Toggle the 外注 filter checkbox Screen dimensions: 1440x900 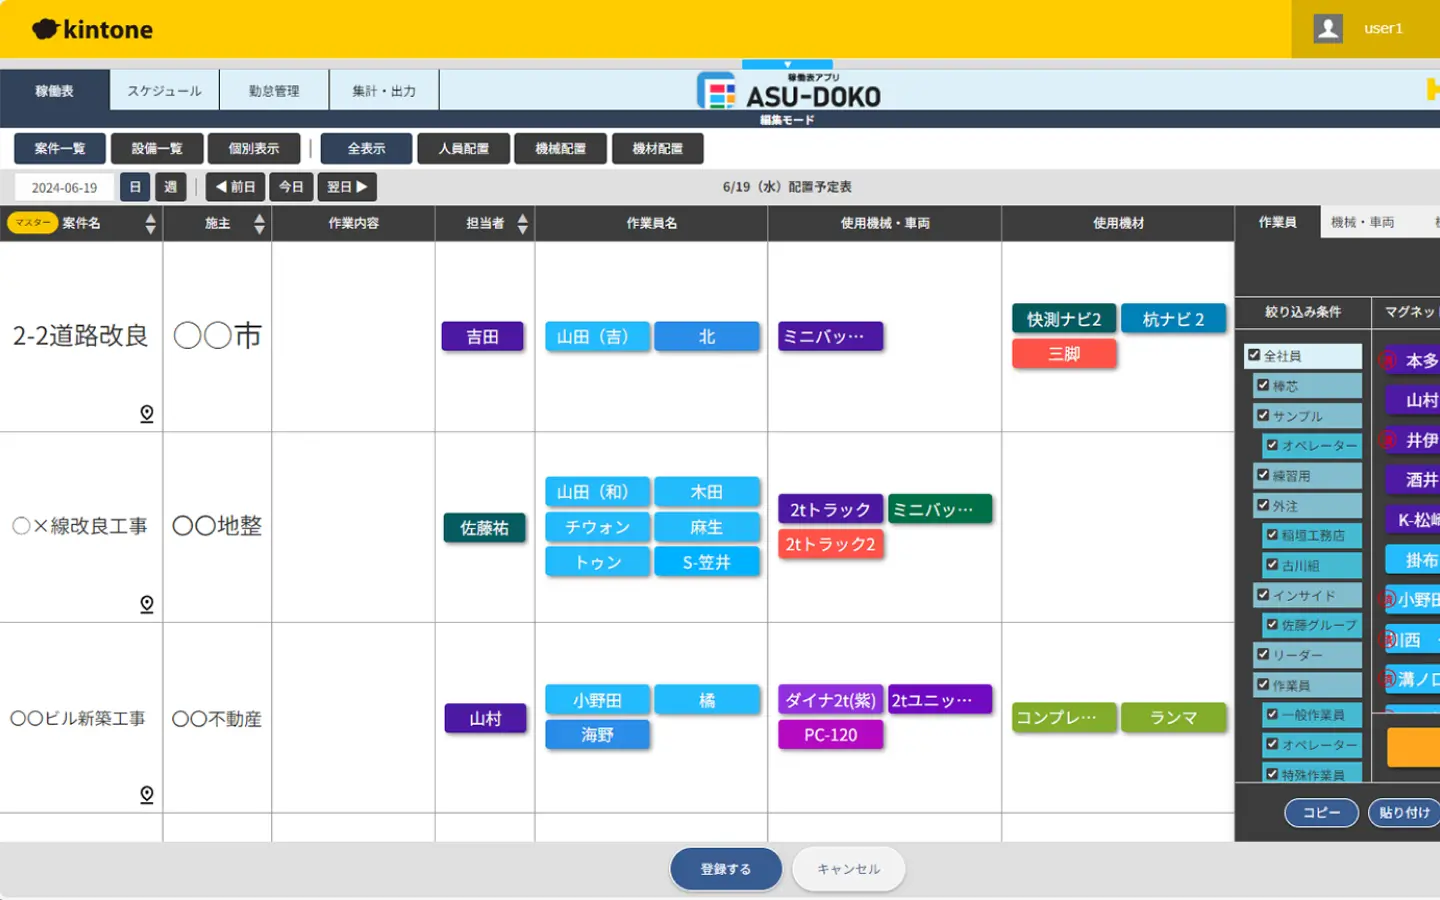point(1263,505)
